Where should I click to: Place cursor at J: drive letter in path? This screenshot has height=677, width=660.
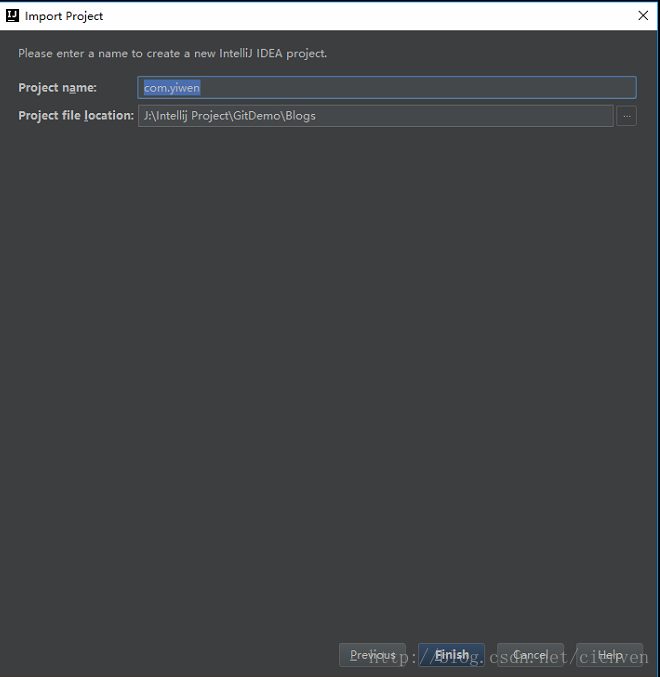pos(146,116)
